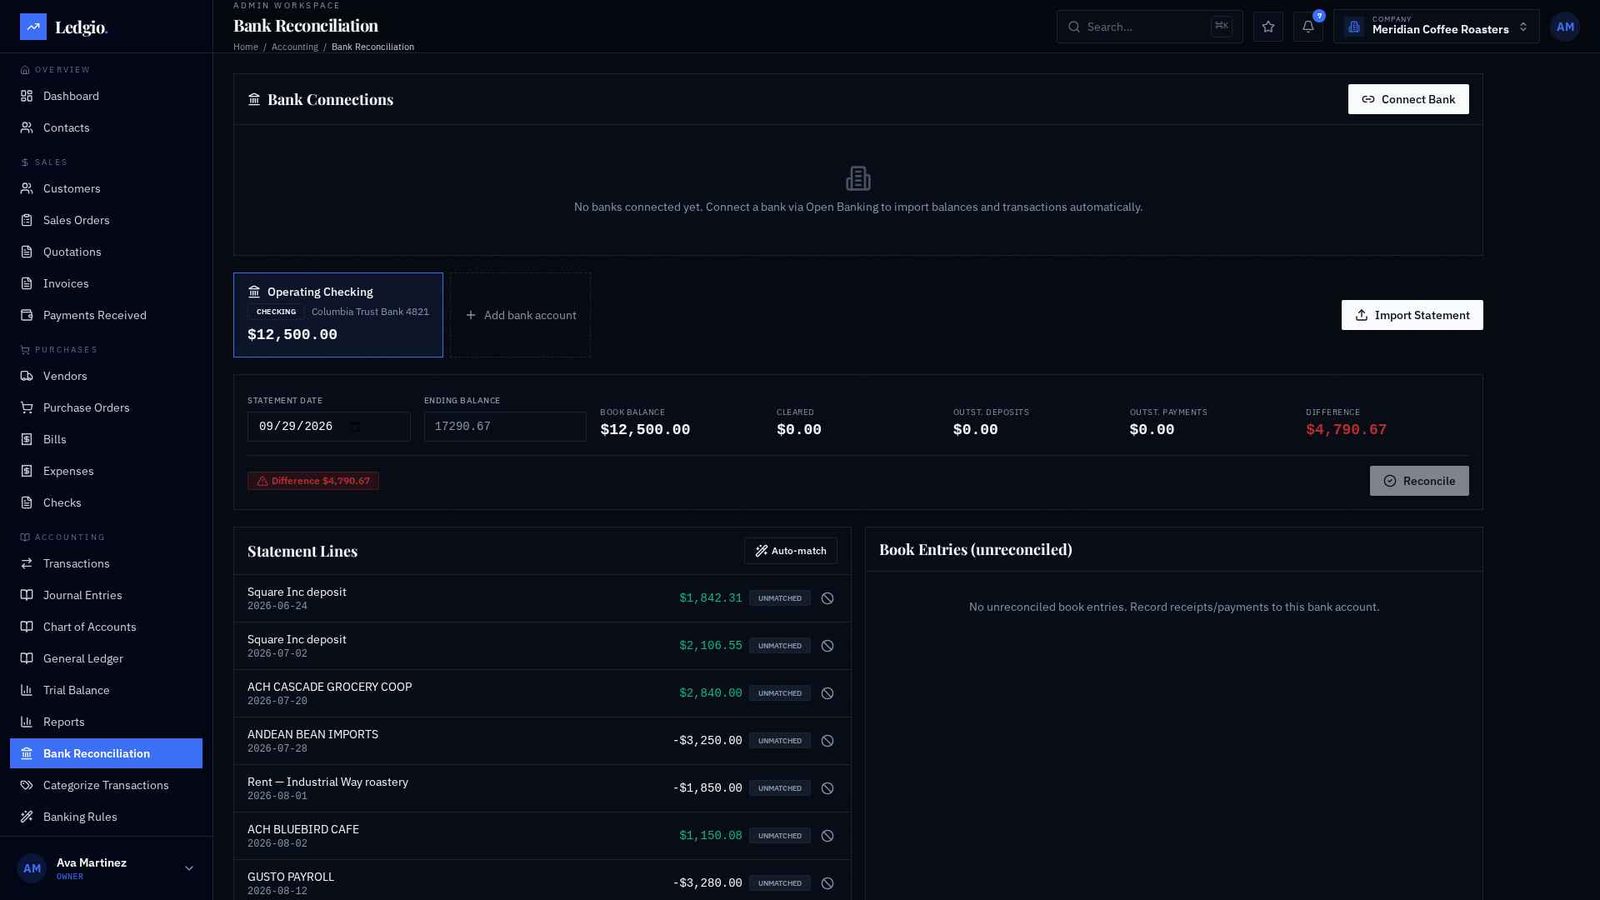Open Meridian Coffee Roasters company switcher
The width and height of the screenshot is (1600, 900).
click(1436, 27)
